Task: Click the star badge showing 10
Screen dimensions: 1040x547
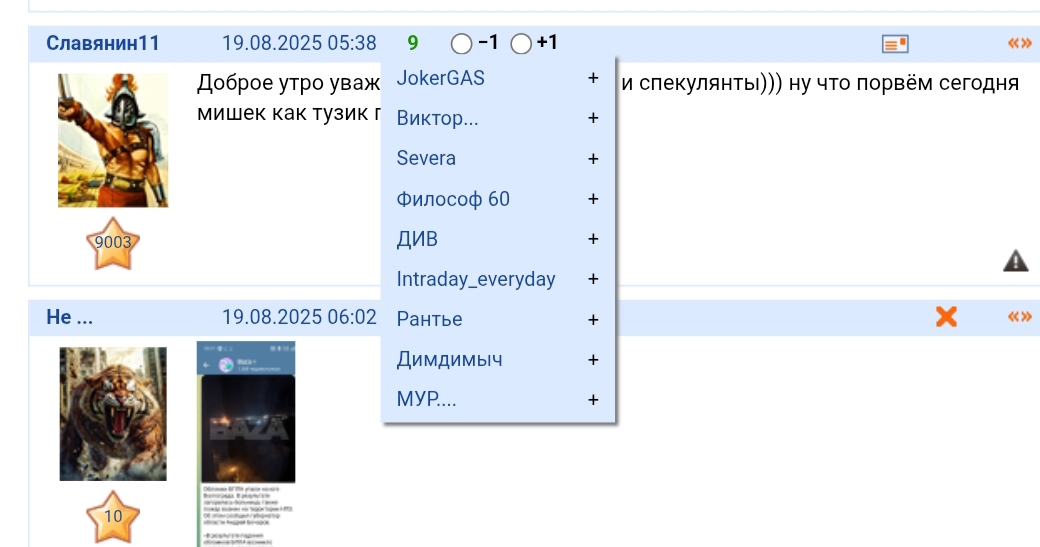Action: 113,517
